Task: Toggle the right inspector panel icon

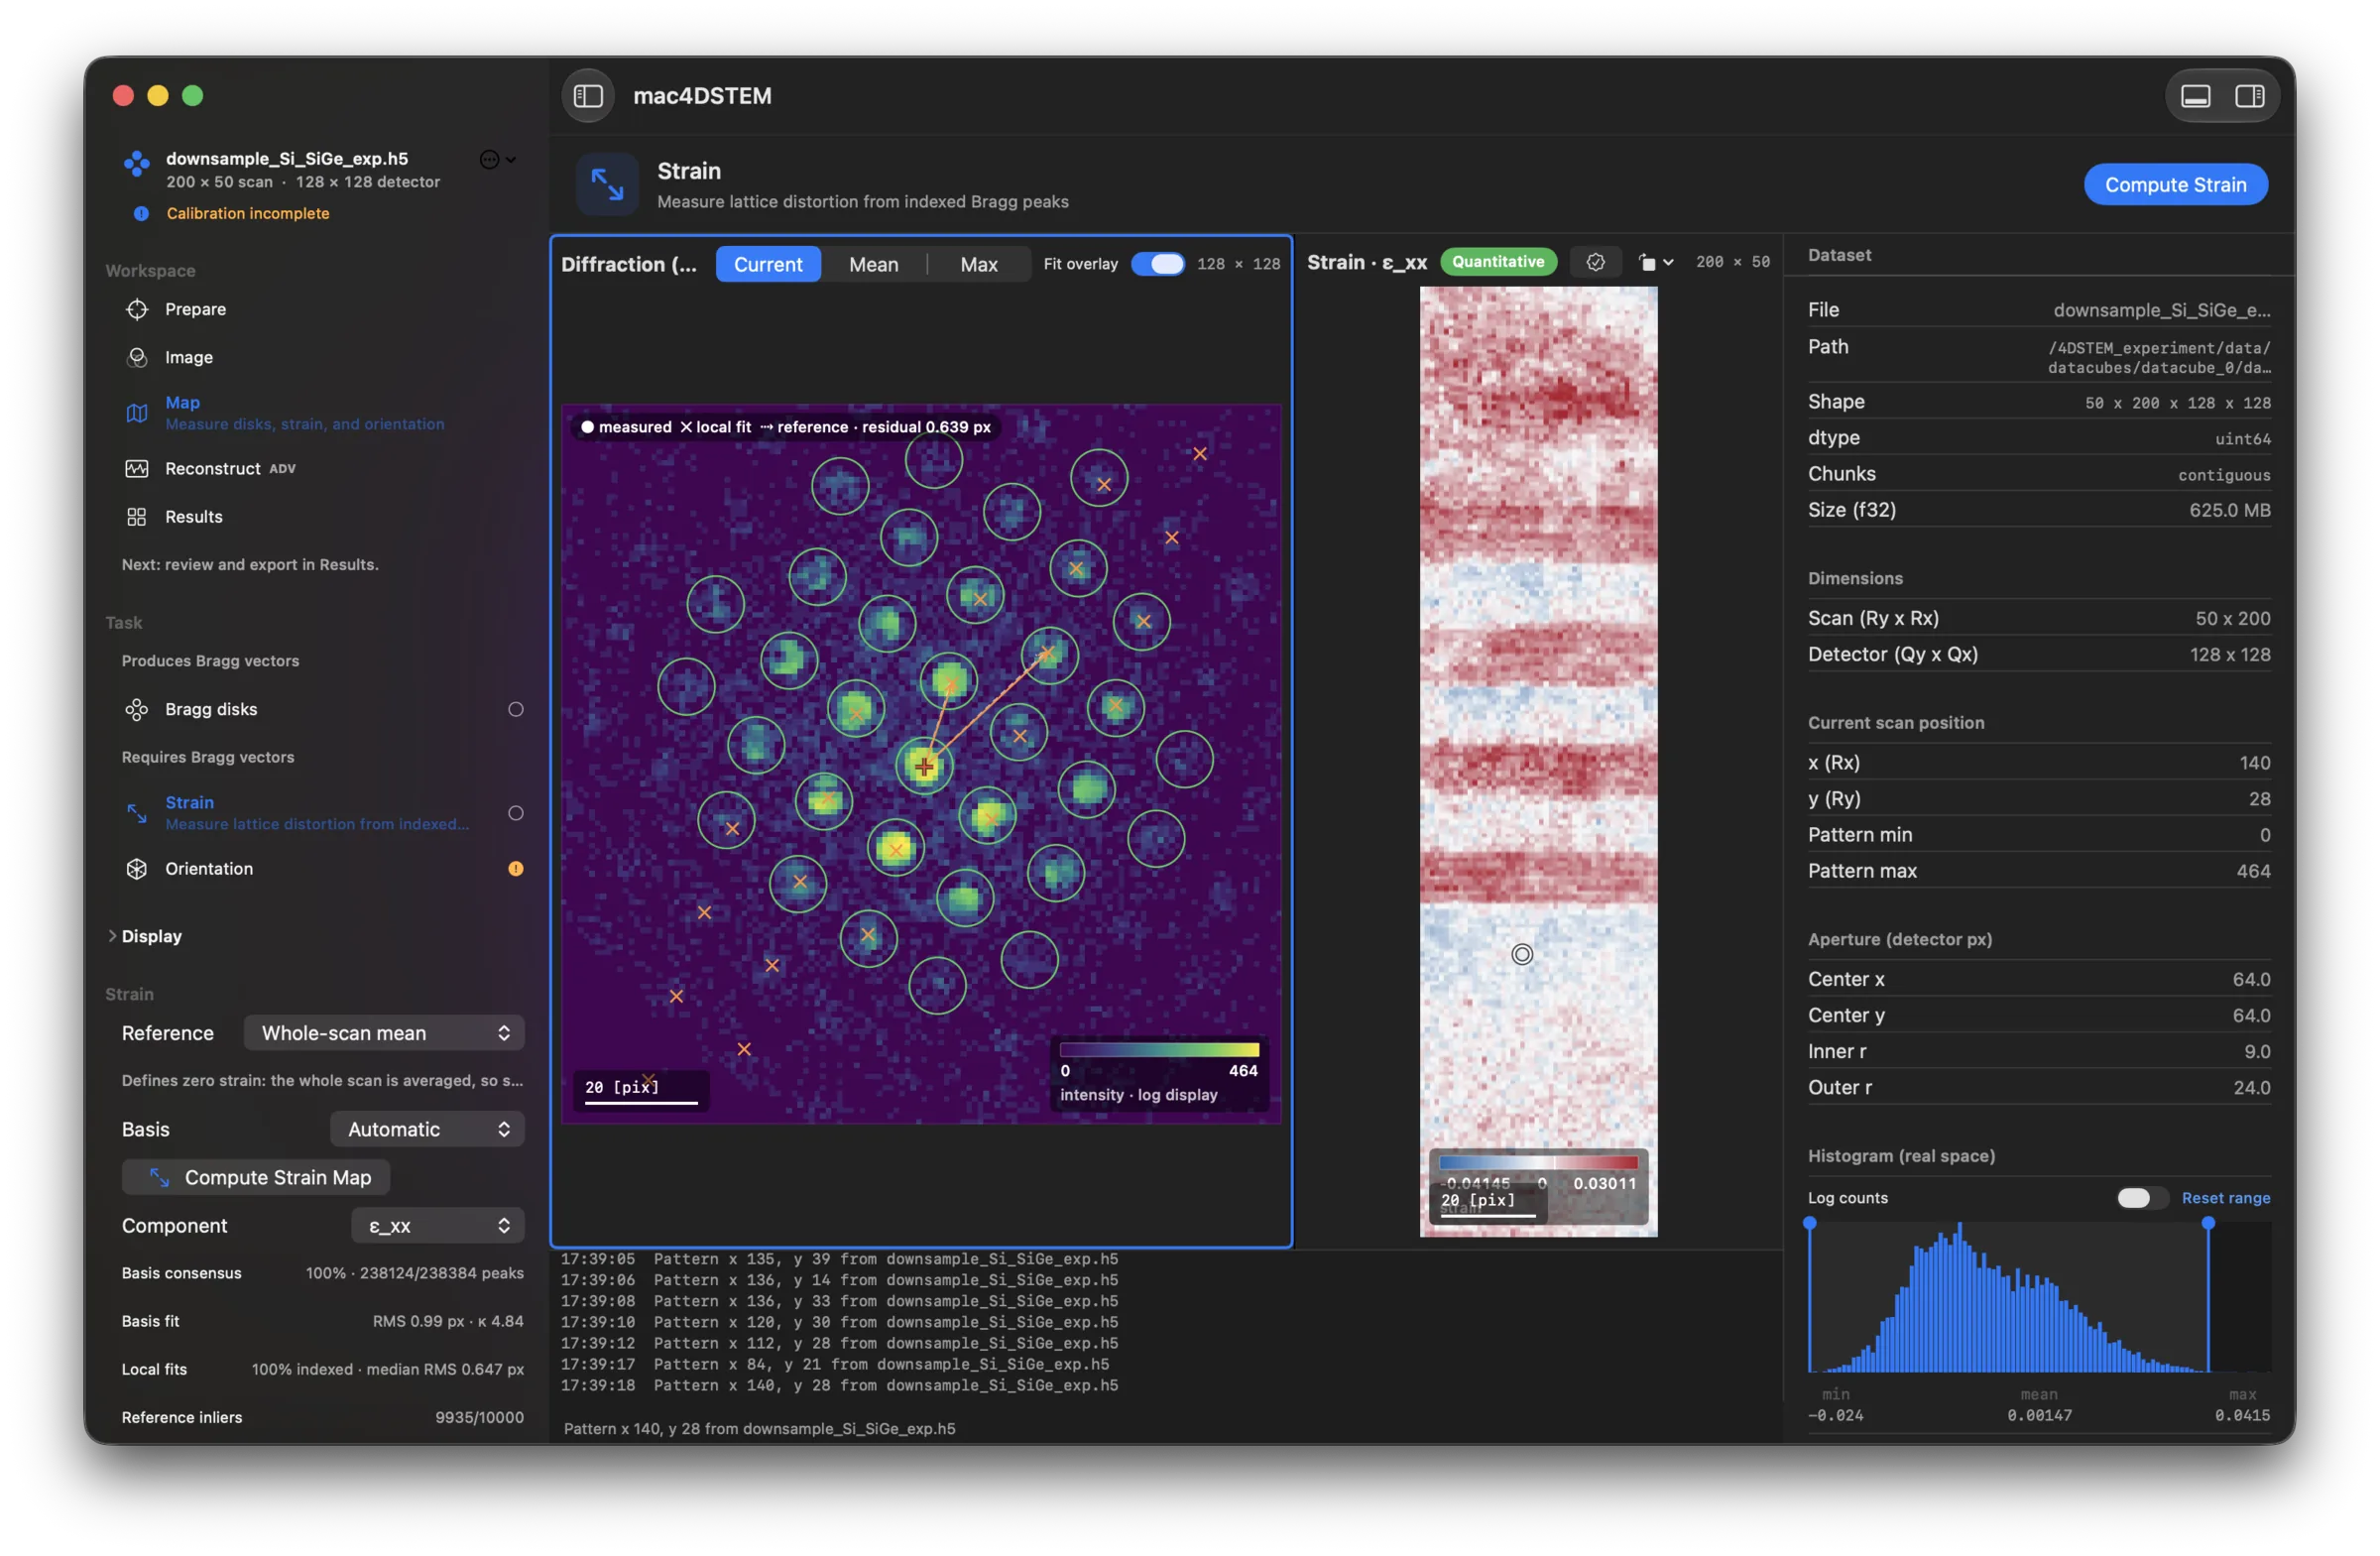Action: click(x=2250, y=96)
